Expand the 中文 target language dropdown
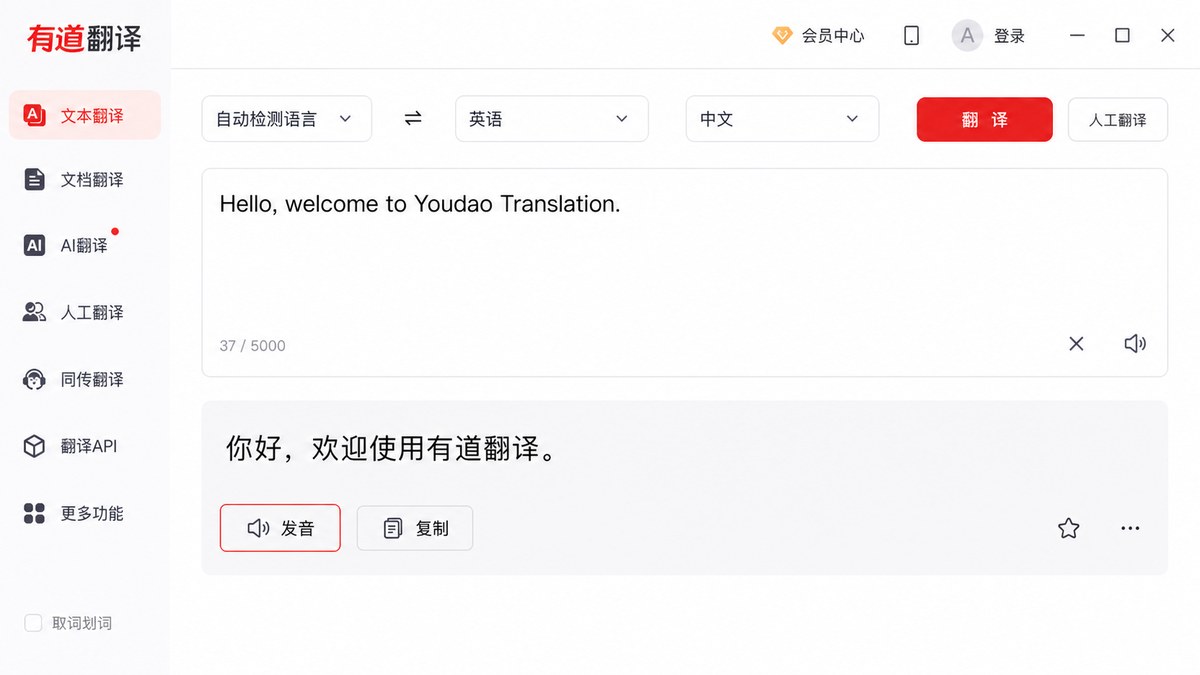Screen dimensions: 1200x675 coord(782,119)
